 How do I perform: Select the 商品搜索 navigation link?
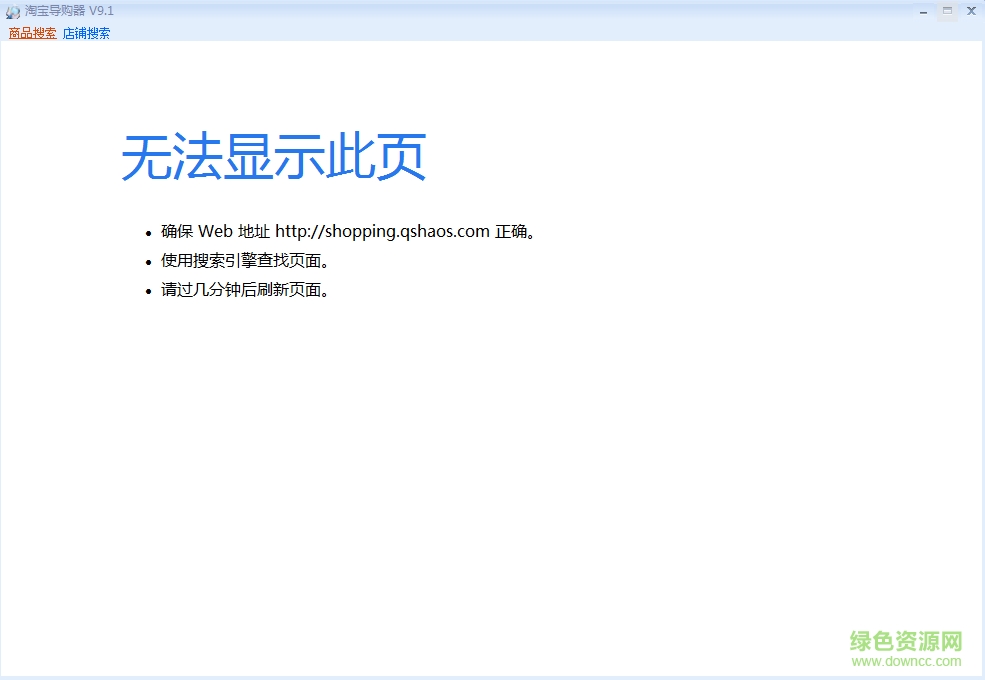point(31,32)
